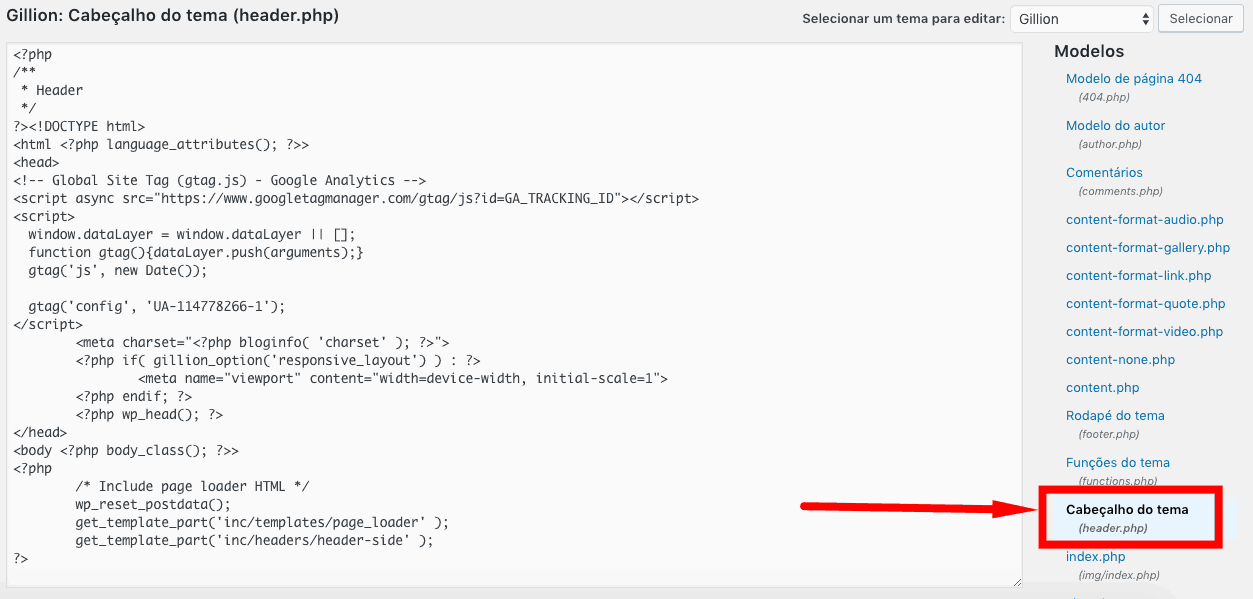Click the wp_head() line in the editor
Viewport: 1253px width, 599px height.
[149, 414]
